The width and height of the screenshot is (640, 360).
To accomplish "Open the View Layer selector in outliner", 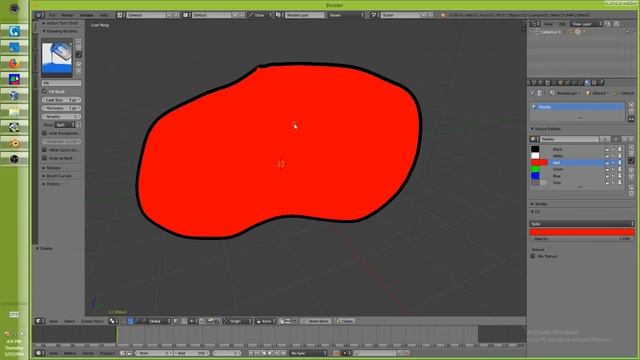I will (x=587, y=24).
